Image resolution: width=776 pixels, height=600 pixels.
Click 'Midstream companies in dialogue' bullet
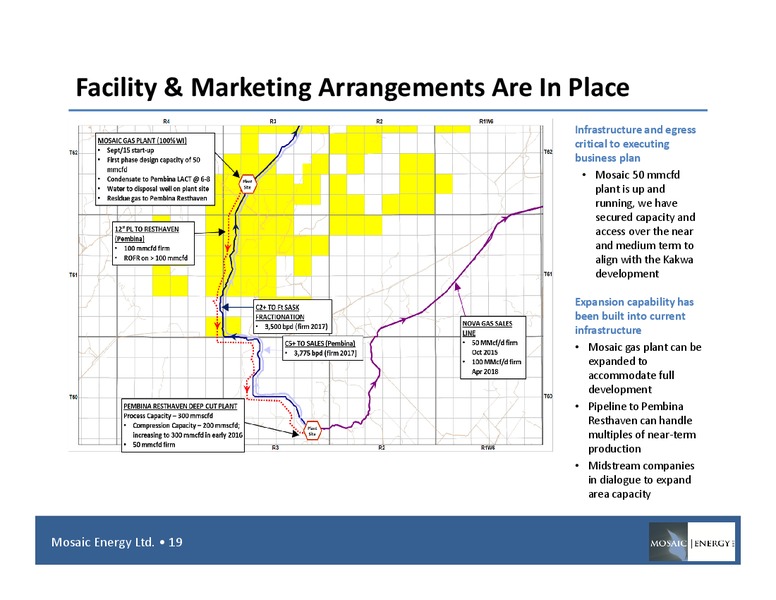[641, 480]
